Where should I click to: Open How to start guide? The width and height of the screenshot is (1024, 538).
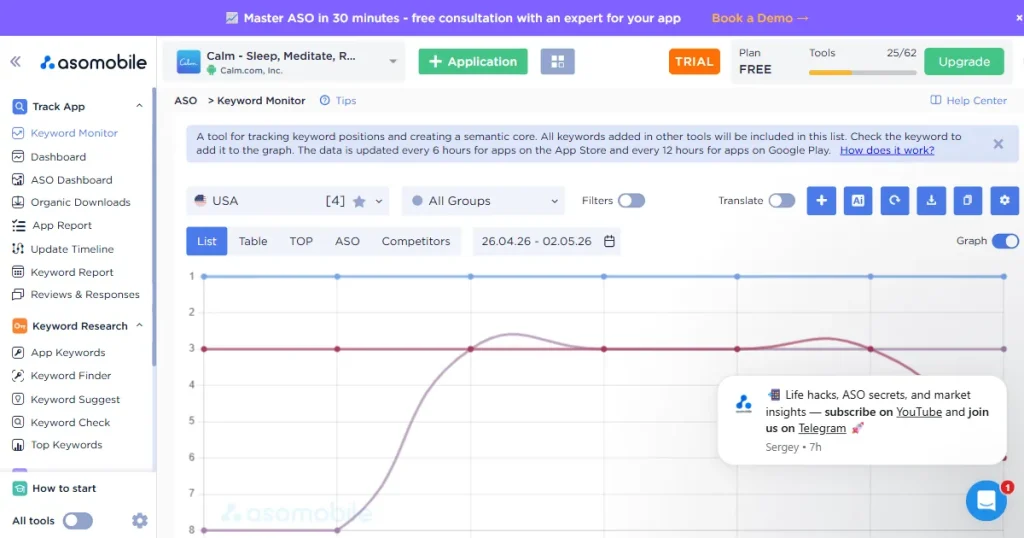click(64, 488)
